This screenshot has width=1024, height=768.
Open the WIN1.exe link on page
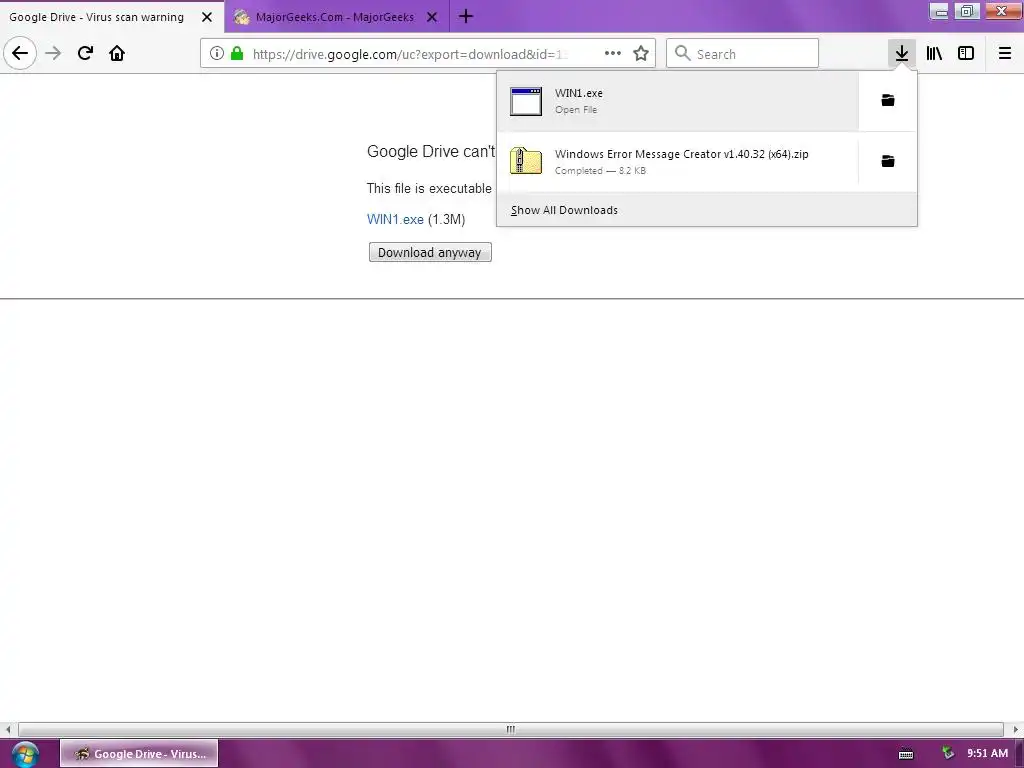coord(395,219)
